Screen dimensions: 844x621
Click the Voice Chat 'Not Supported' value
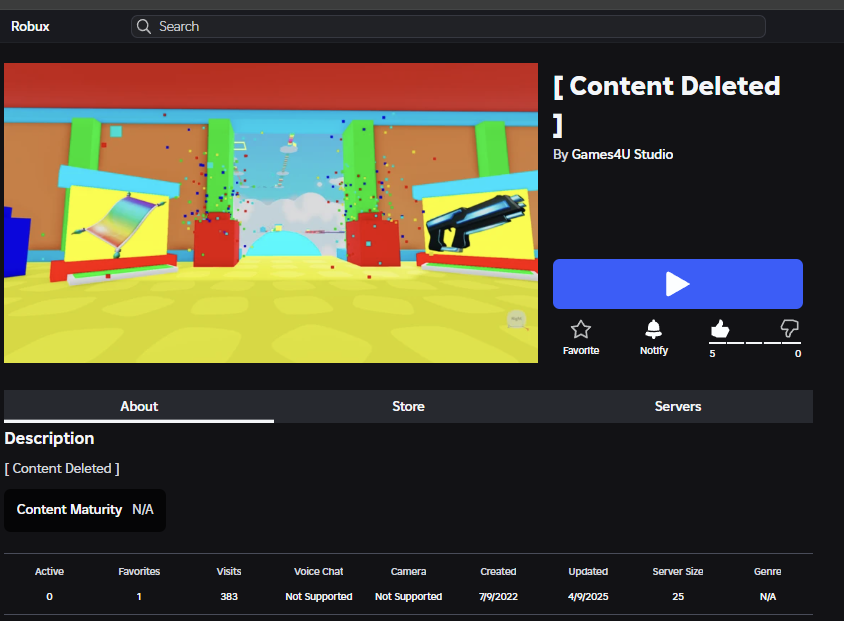[x=319, y=596]
